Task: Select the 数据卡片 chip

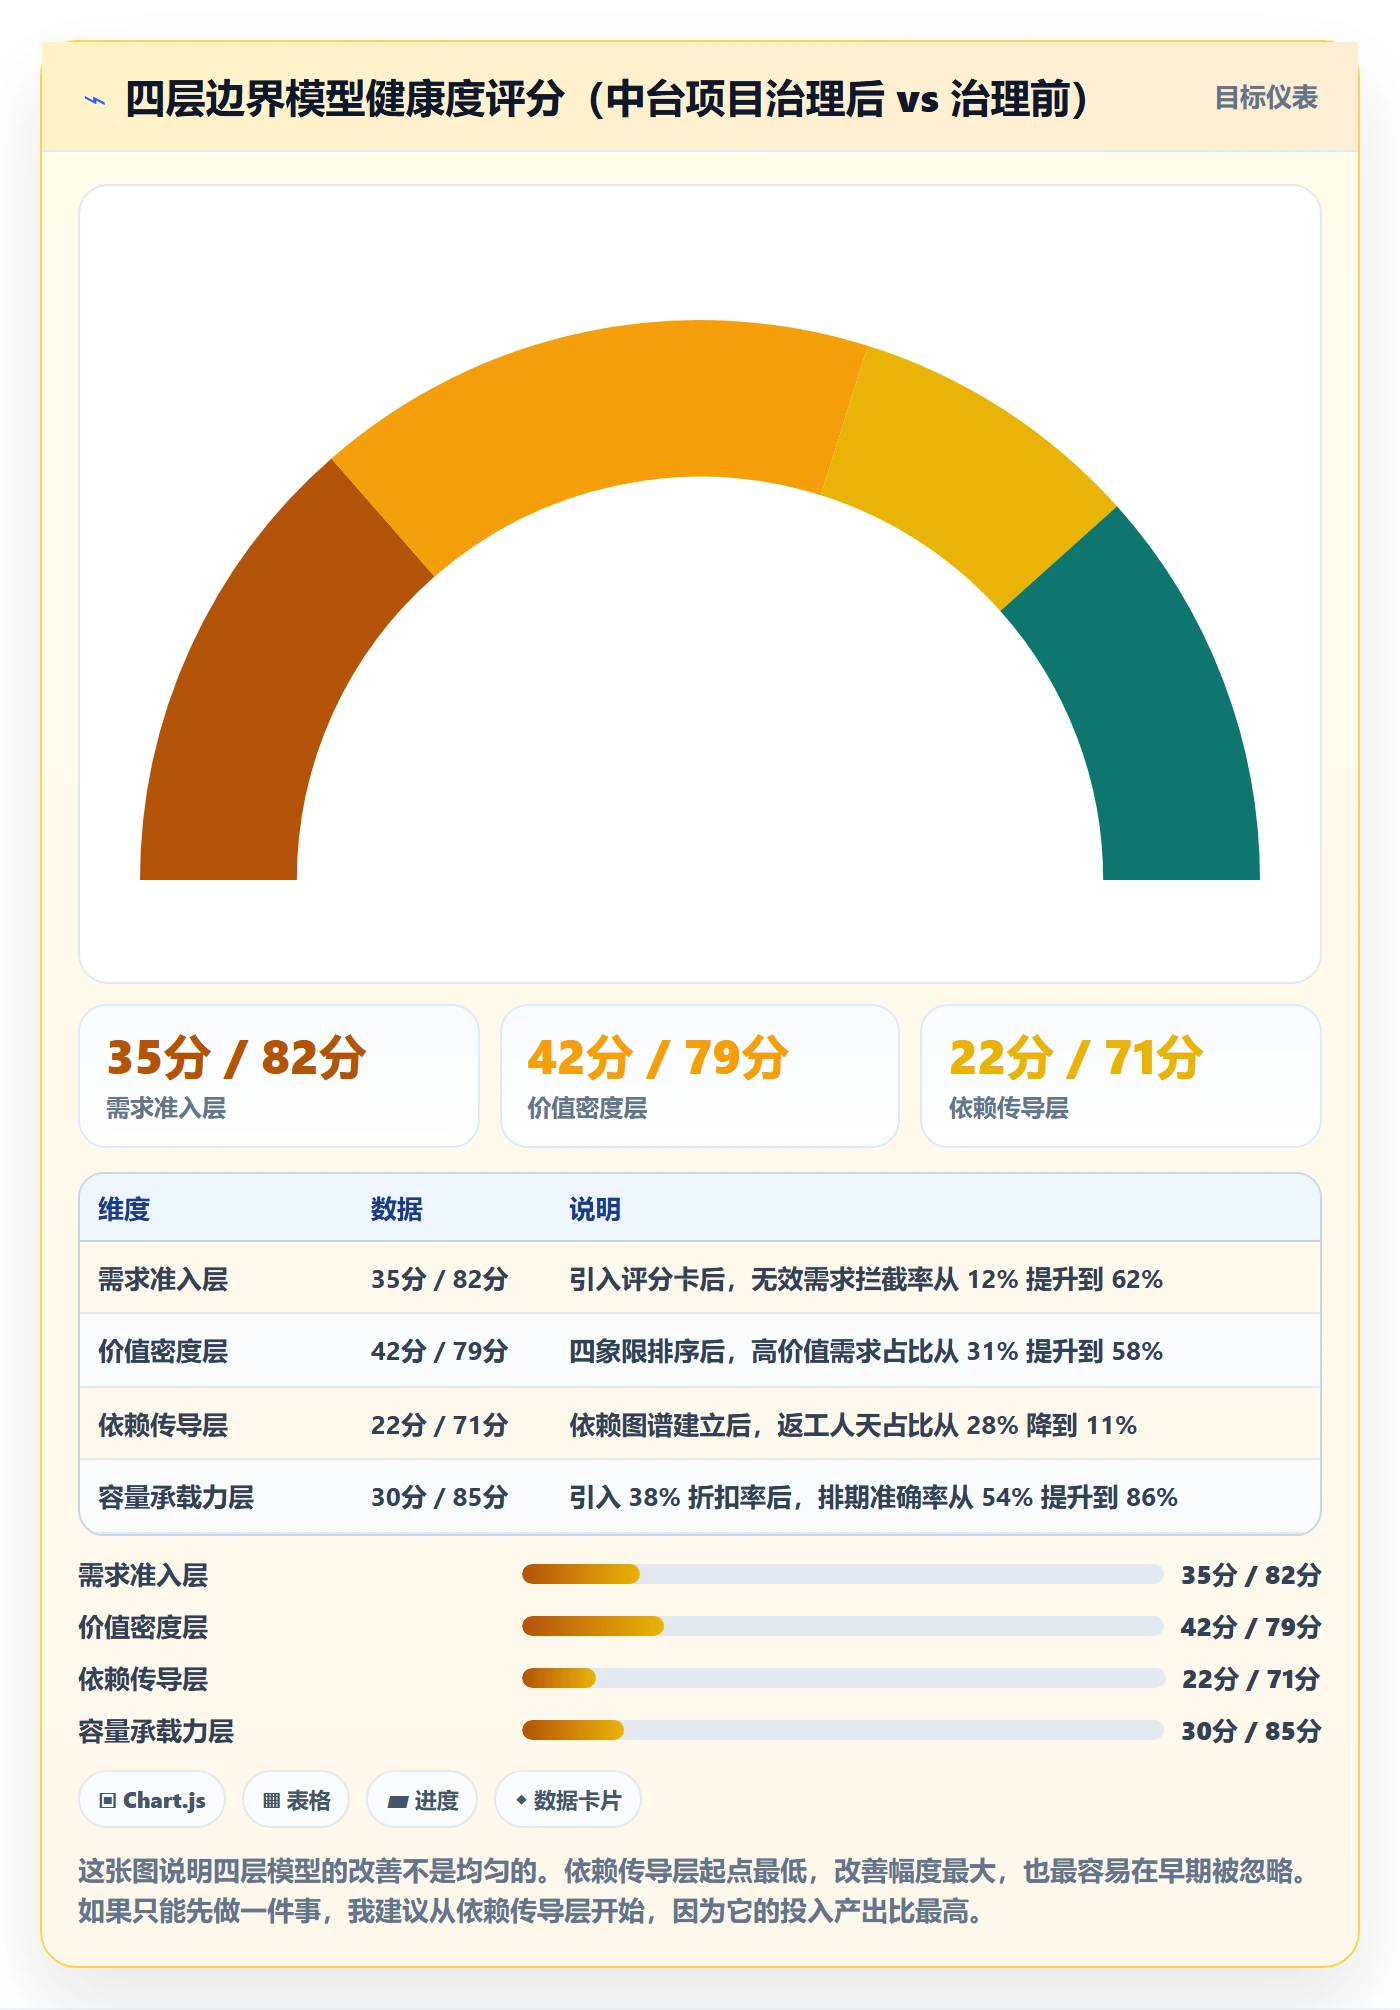Action: pyautogui.click(x=568, y=1800)
